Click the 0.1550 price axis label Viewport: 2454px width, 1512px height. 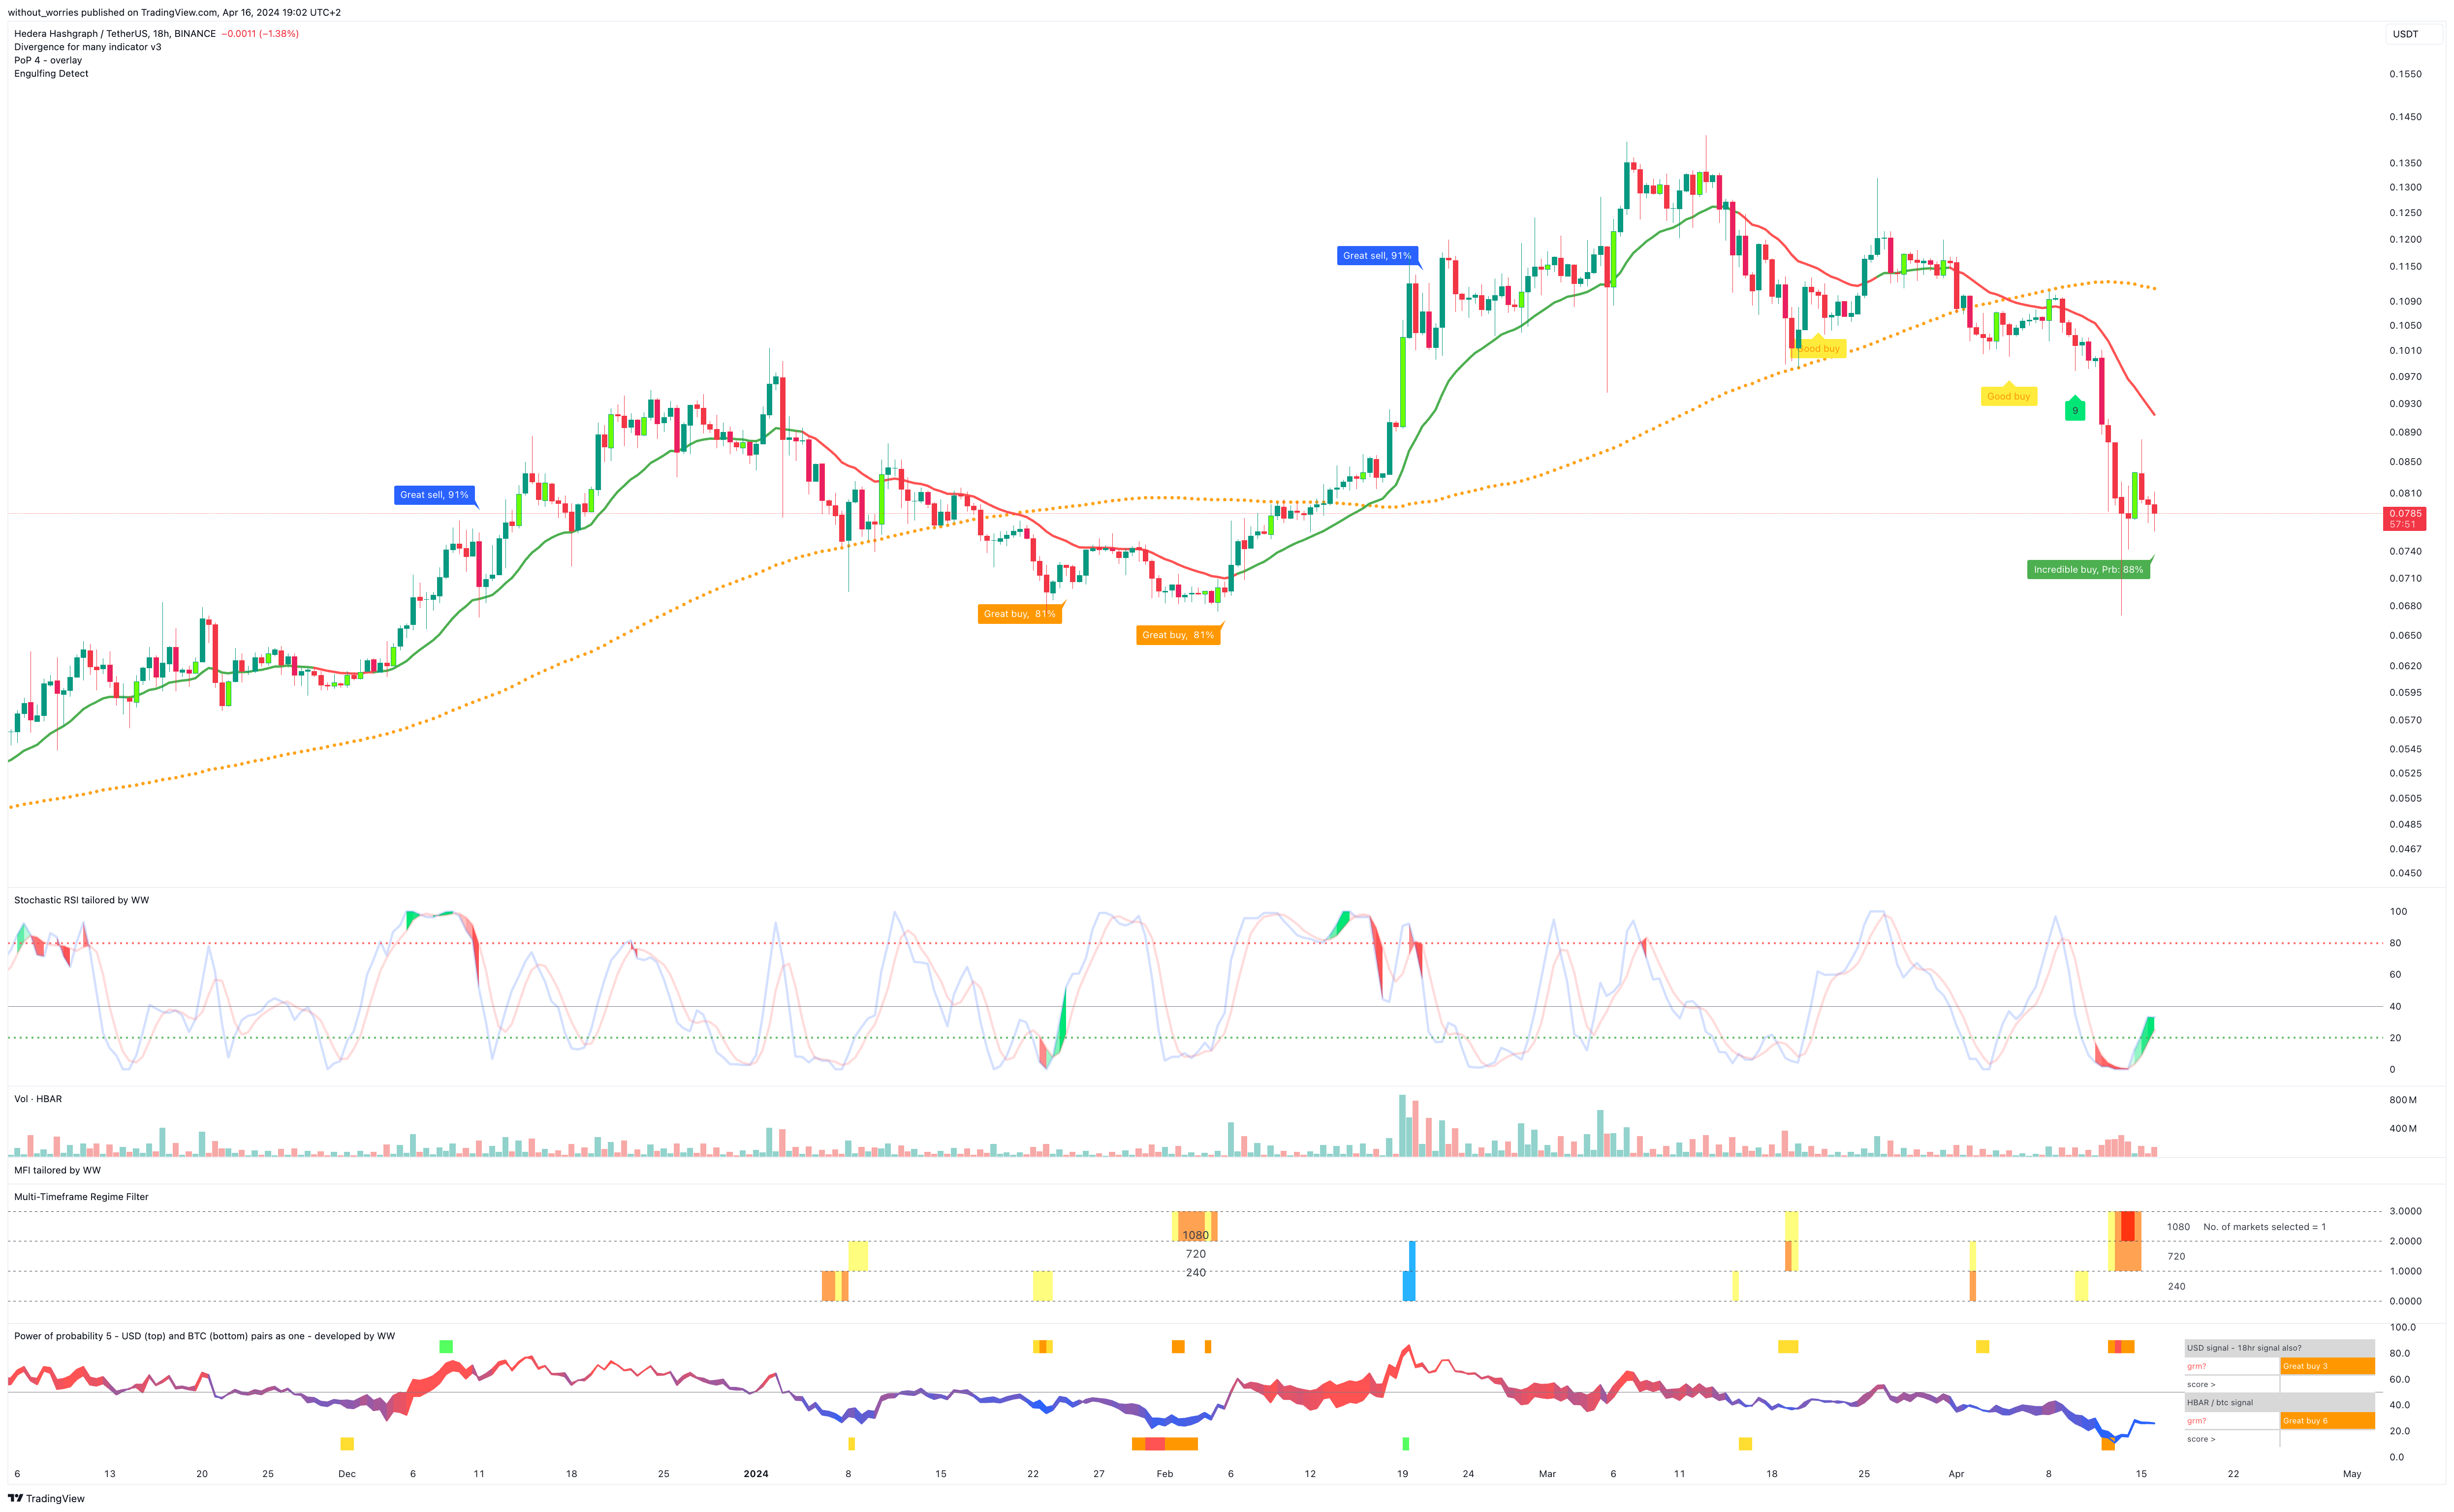click(x=2406, y=75)
